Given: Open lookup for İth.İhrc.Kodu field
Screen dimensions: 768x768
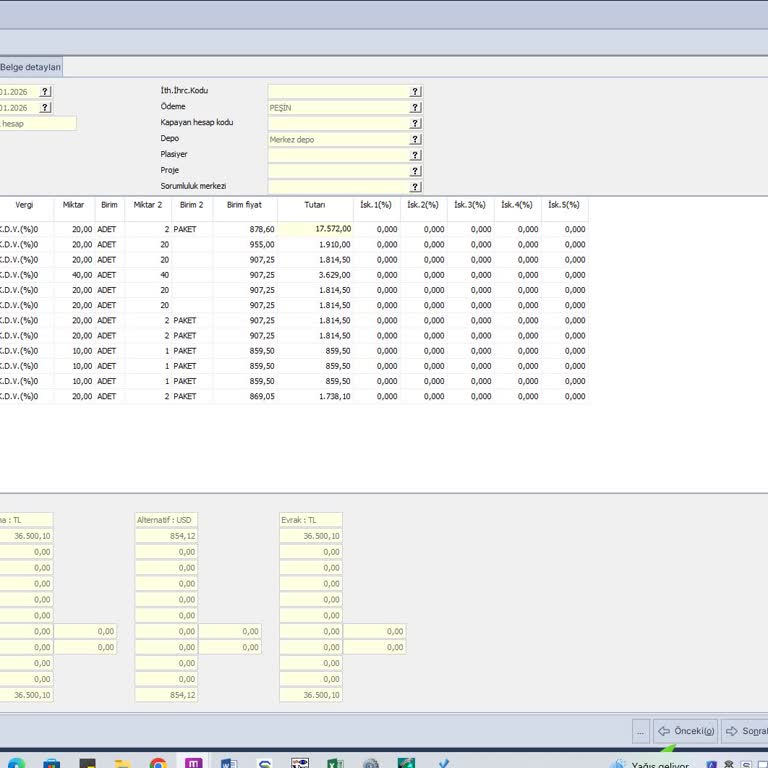Looking at the screenshot, I should pyautogui.click(x=415, y=91).
